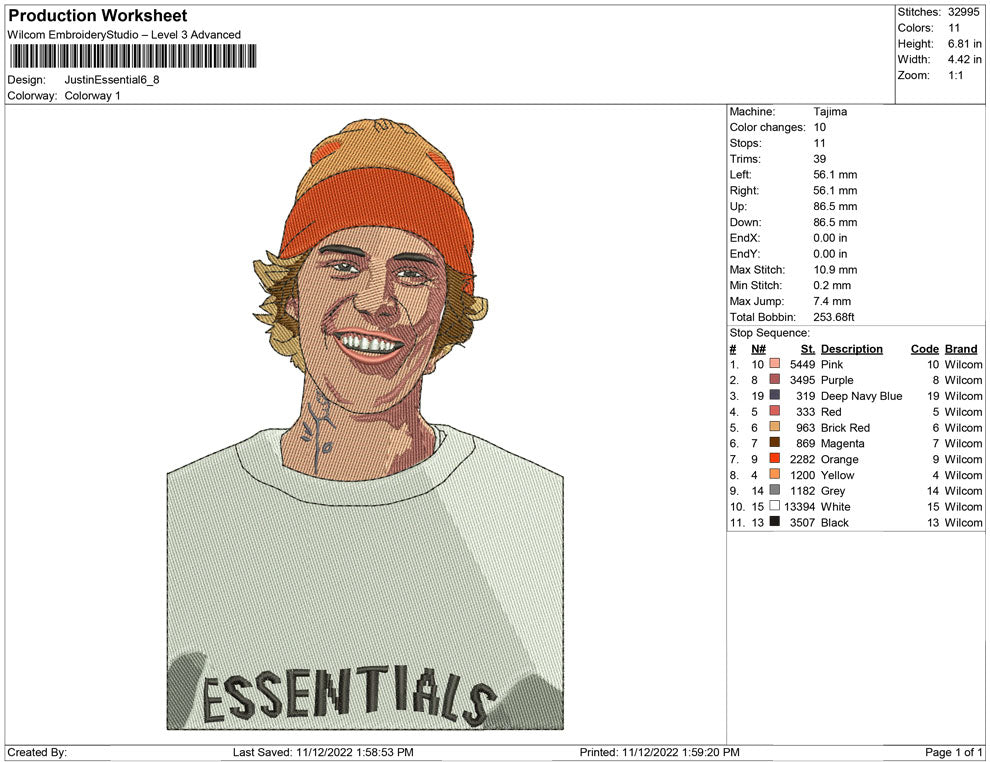Click the Orange thread color swatch
This screenshot has width=990, height=762.
(x=775, y=458)
